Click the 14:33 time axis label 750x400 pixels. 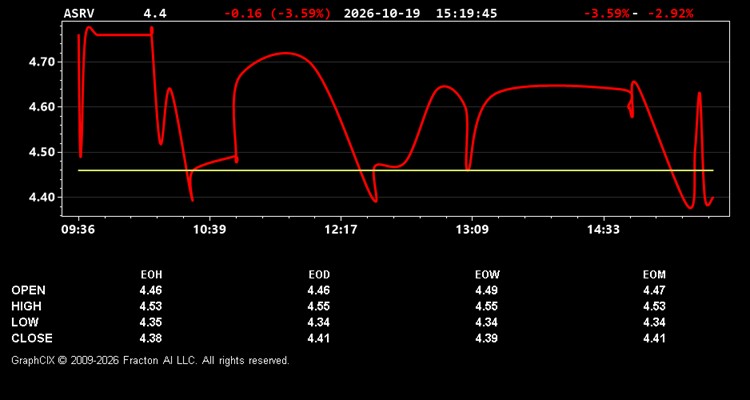click(604, 230)
